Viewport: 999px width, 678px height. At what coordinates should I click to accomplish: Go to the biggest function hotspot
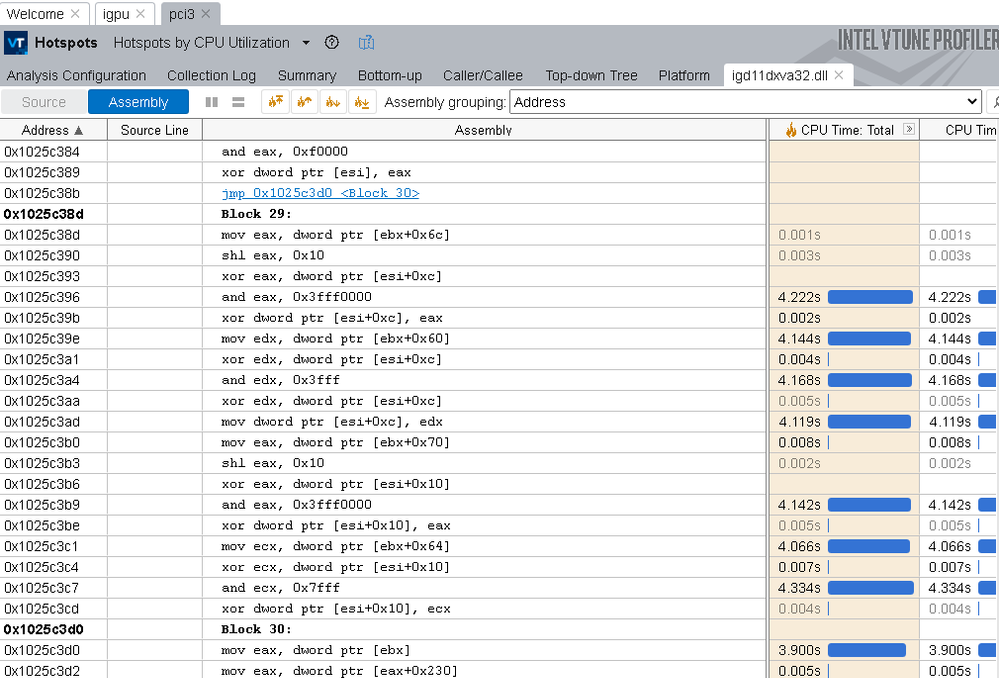pos(275,102)
